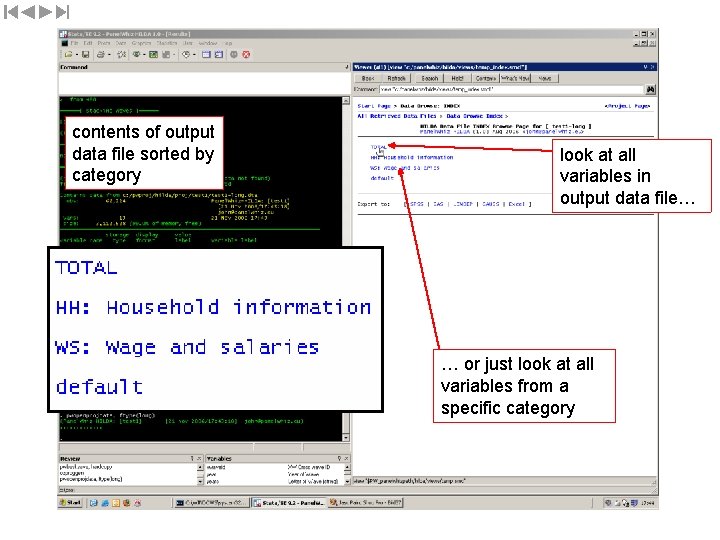The image size is (720, 540).
Task: Click the Viewer News button
Action: (x=545, y=79)
